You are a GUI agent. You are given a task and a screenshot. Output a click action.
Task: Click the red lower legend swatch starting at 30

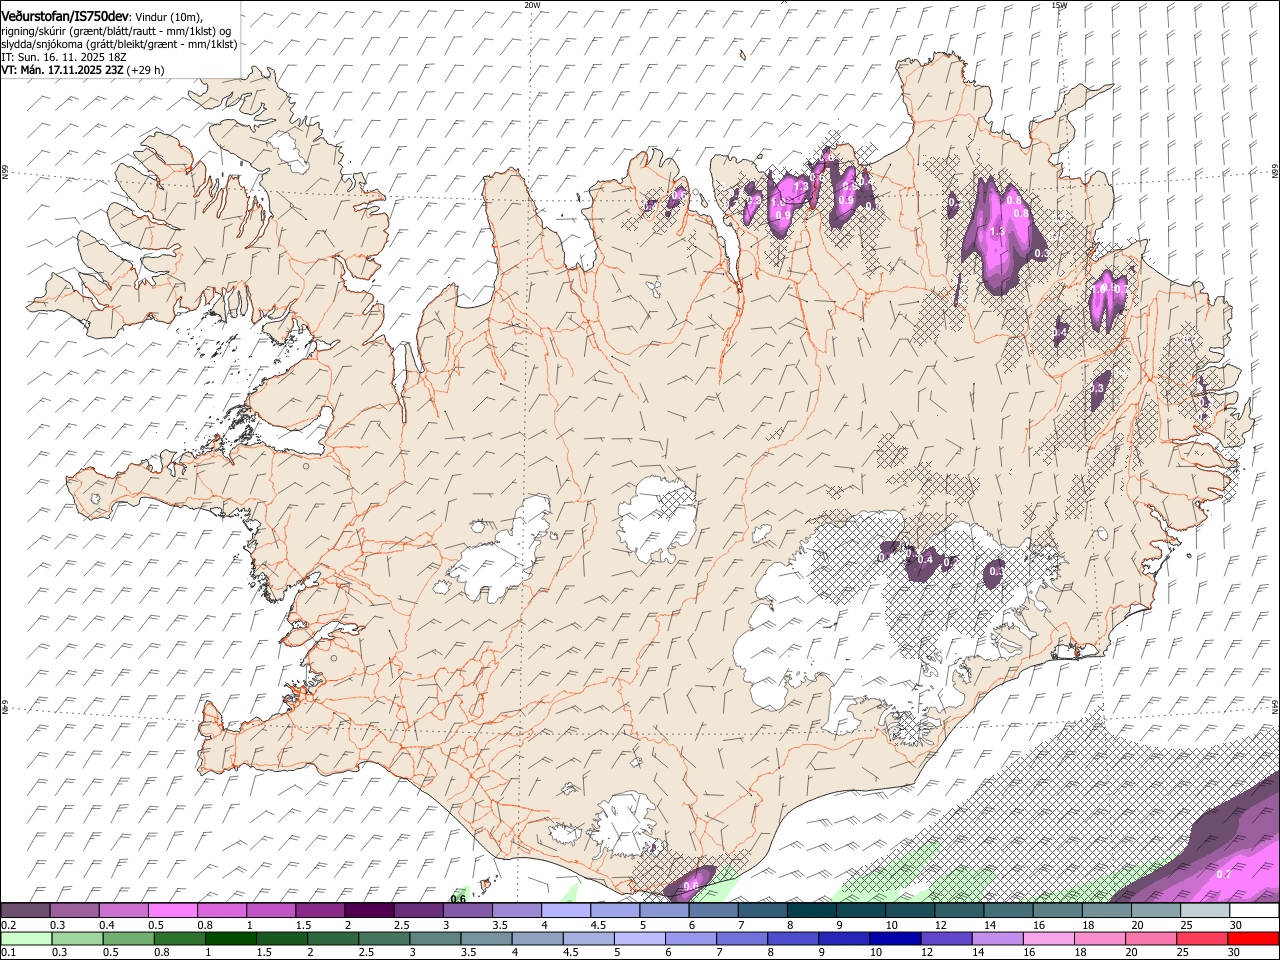pos(1252,938)
